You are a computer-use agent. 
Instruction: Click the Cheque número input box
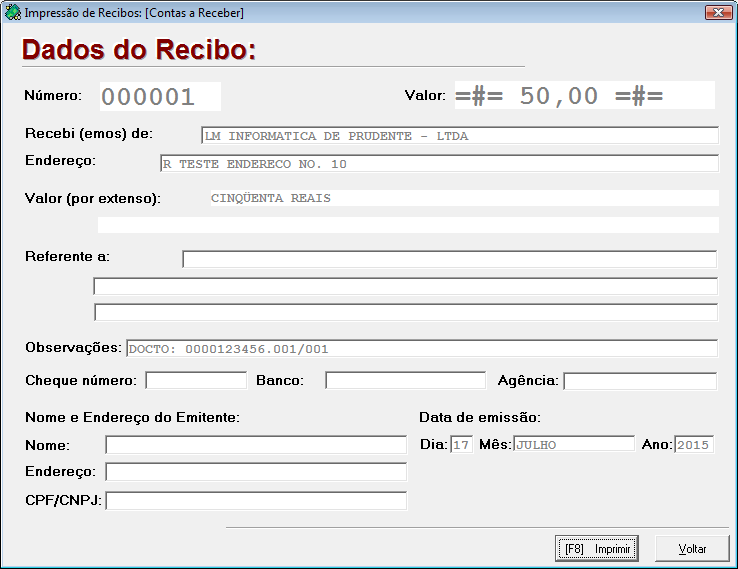196,381
